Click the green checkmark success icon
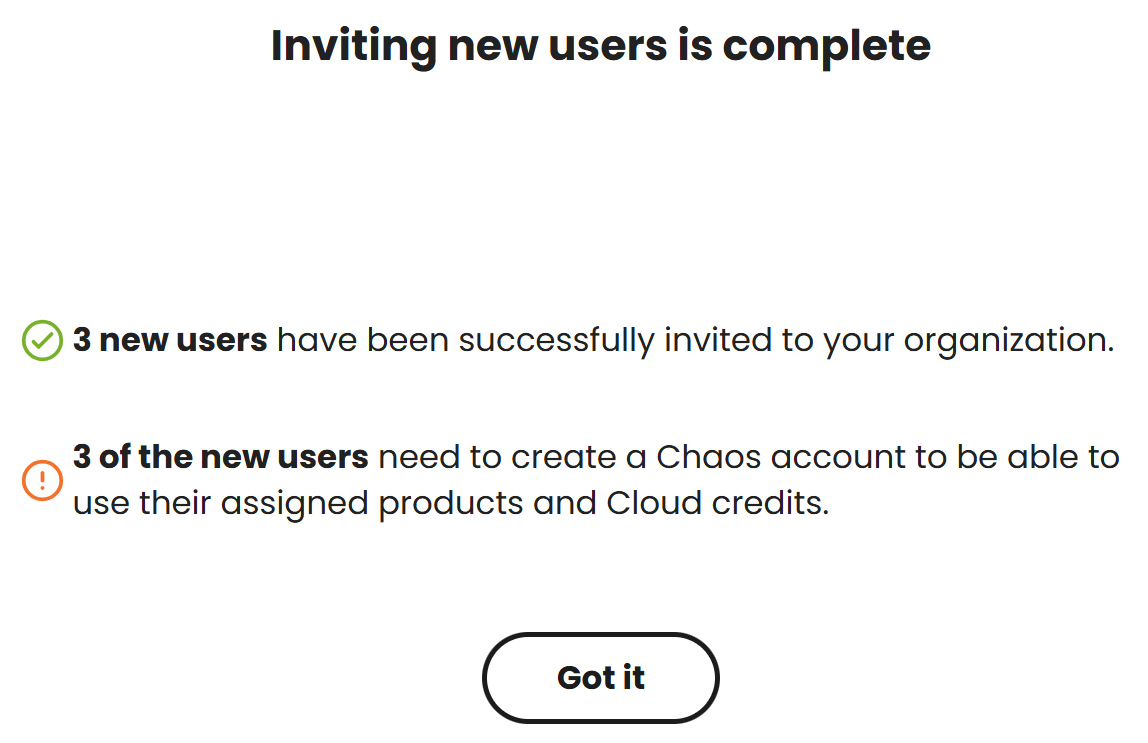Screen dimensions: 1148x743 point(42,340)
